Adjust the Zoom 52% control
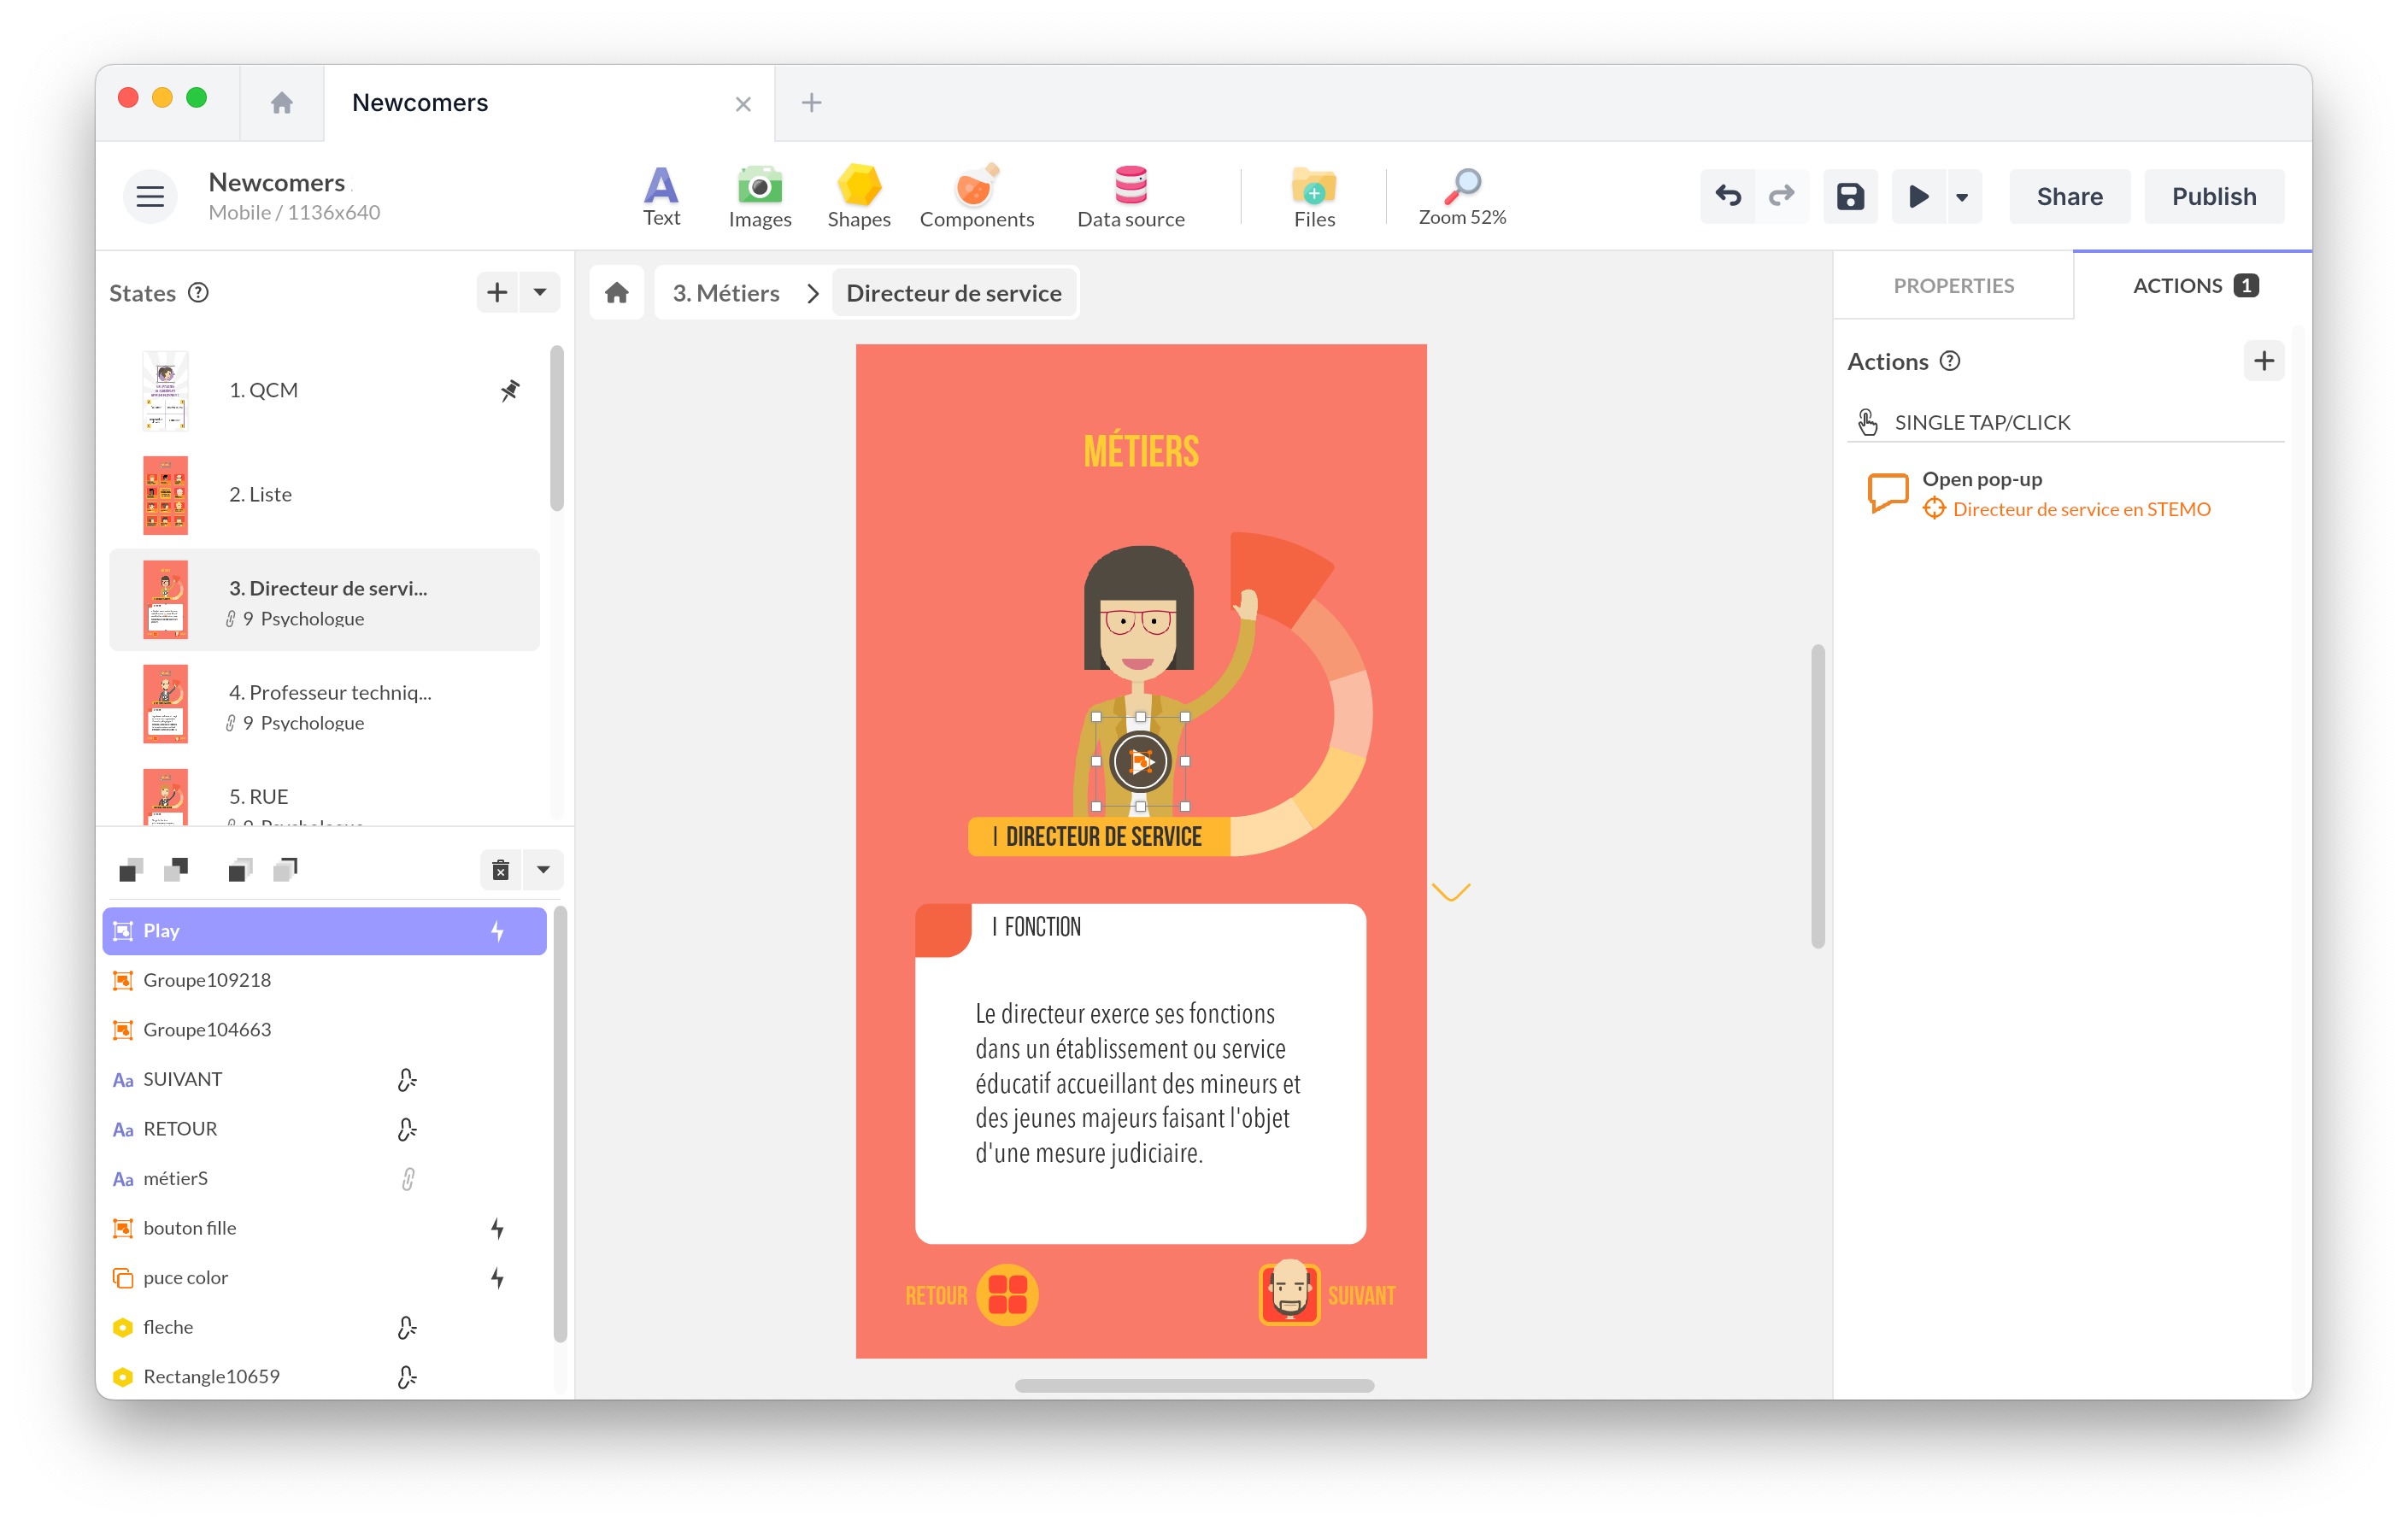The image size is (2408, 1526). 1462,196
